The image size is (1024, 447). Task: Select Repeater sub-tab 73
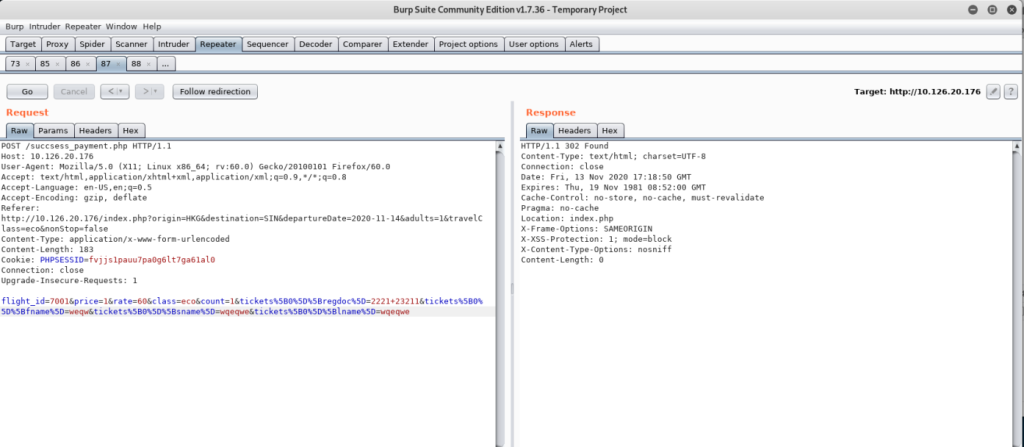(x=16, y=64)
